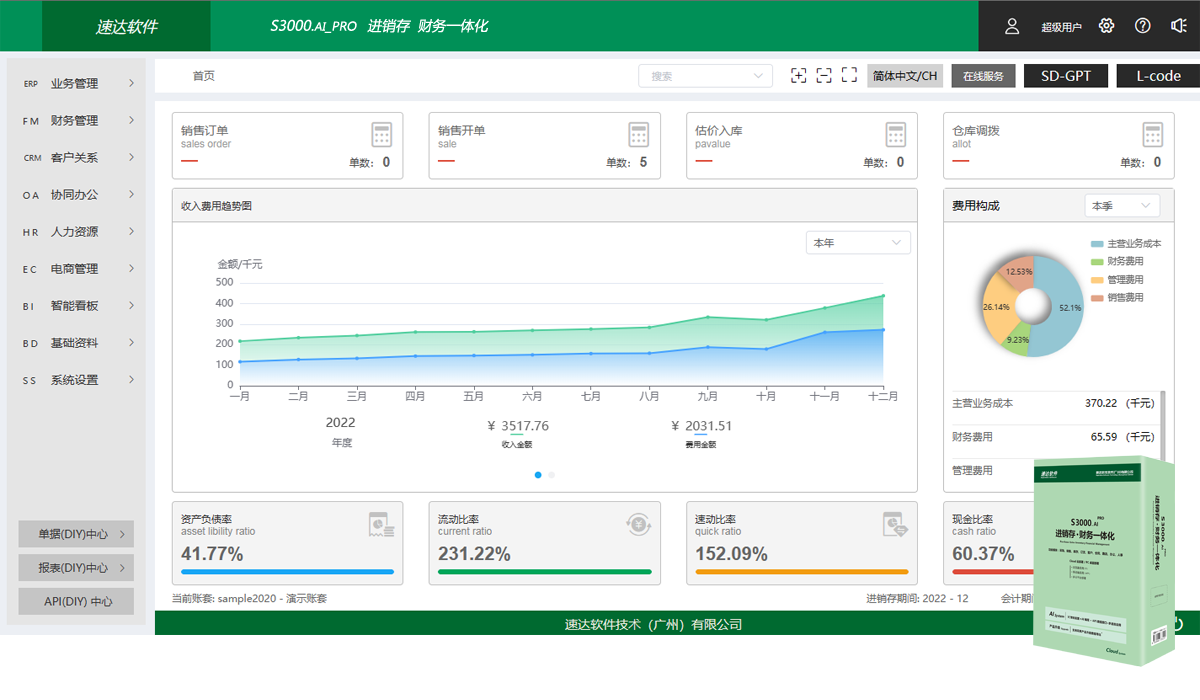Expand chevron beside 基础资料

click(131, 342)
